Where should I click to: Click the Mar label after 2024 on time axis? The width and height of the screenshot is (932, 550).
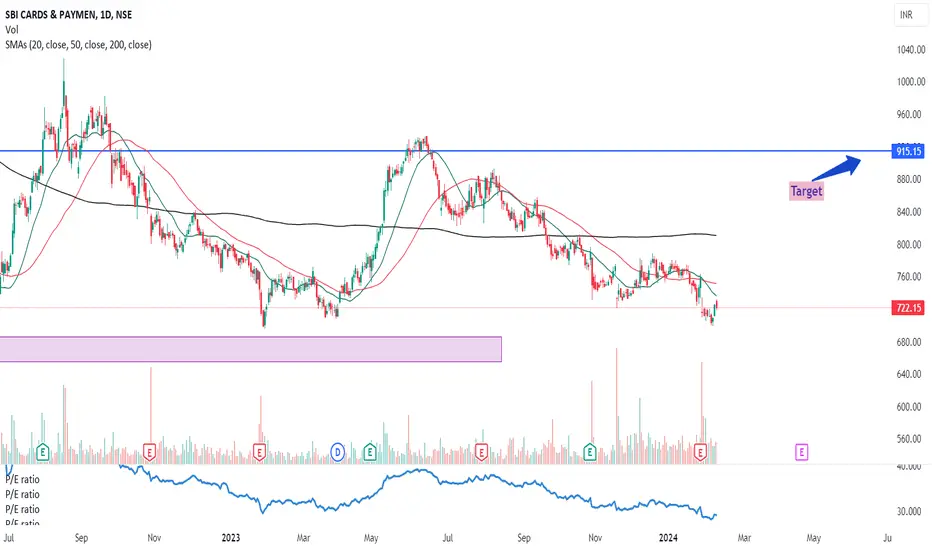744,538
